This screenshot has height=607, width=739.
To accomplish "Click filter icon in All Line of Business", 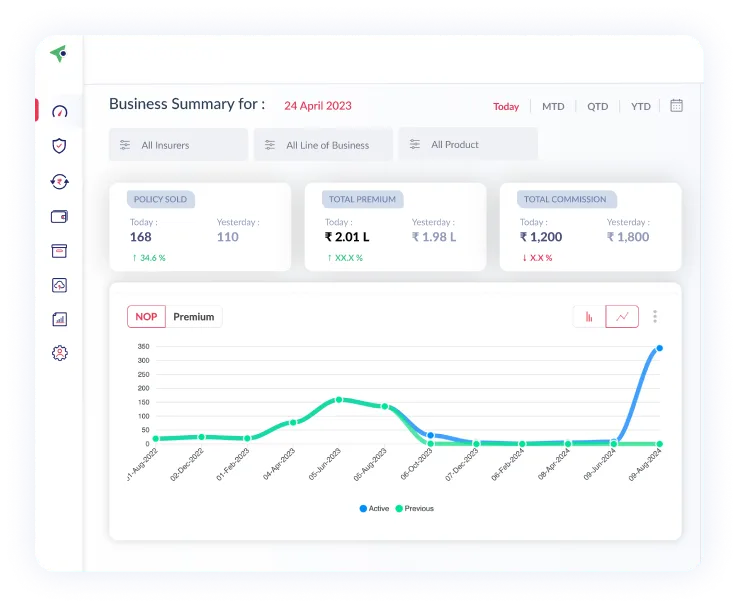I will click(270, 145).
